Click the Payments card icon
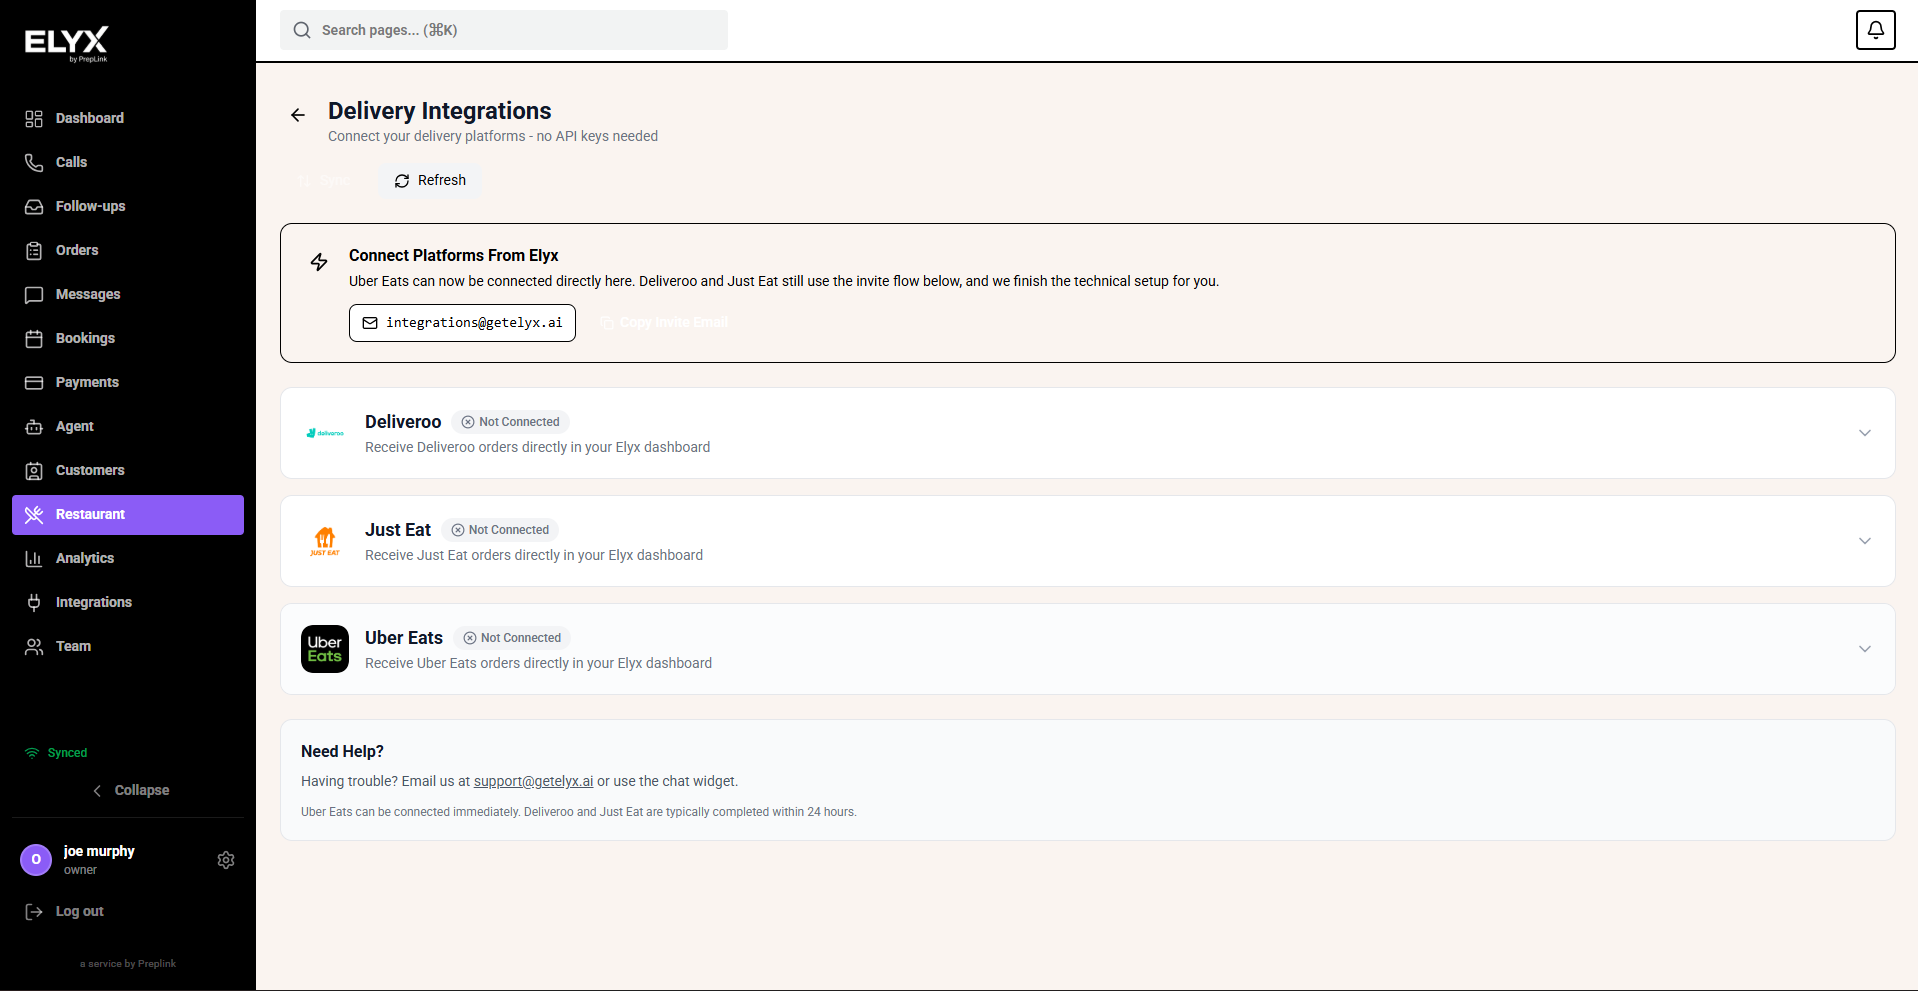 point(34,383)
